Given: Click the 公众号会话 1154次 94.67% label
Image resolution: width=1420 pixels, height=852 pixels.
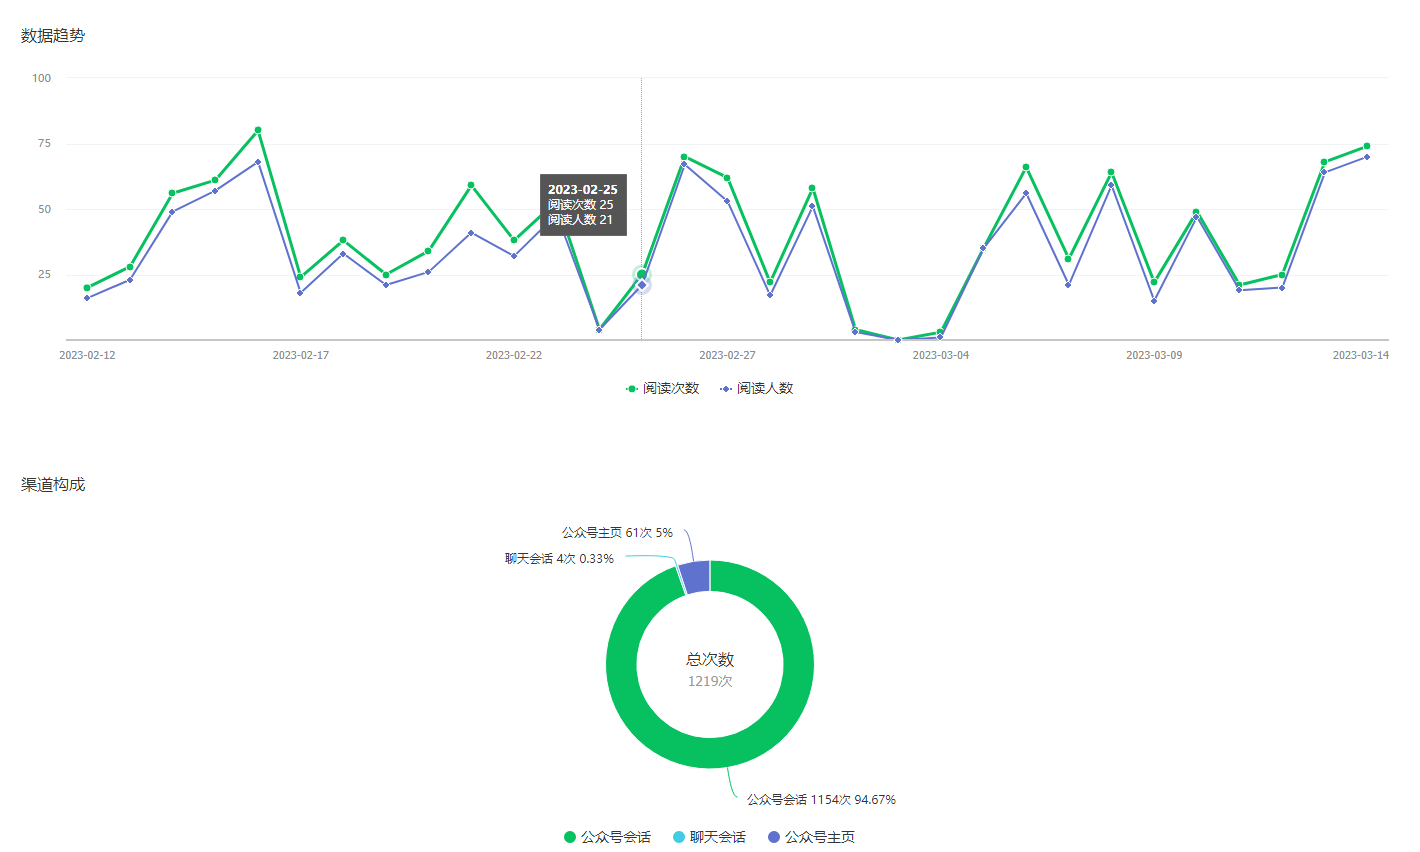Looking at the screenshot, I should [x=821, y=800].
